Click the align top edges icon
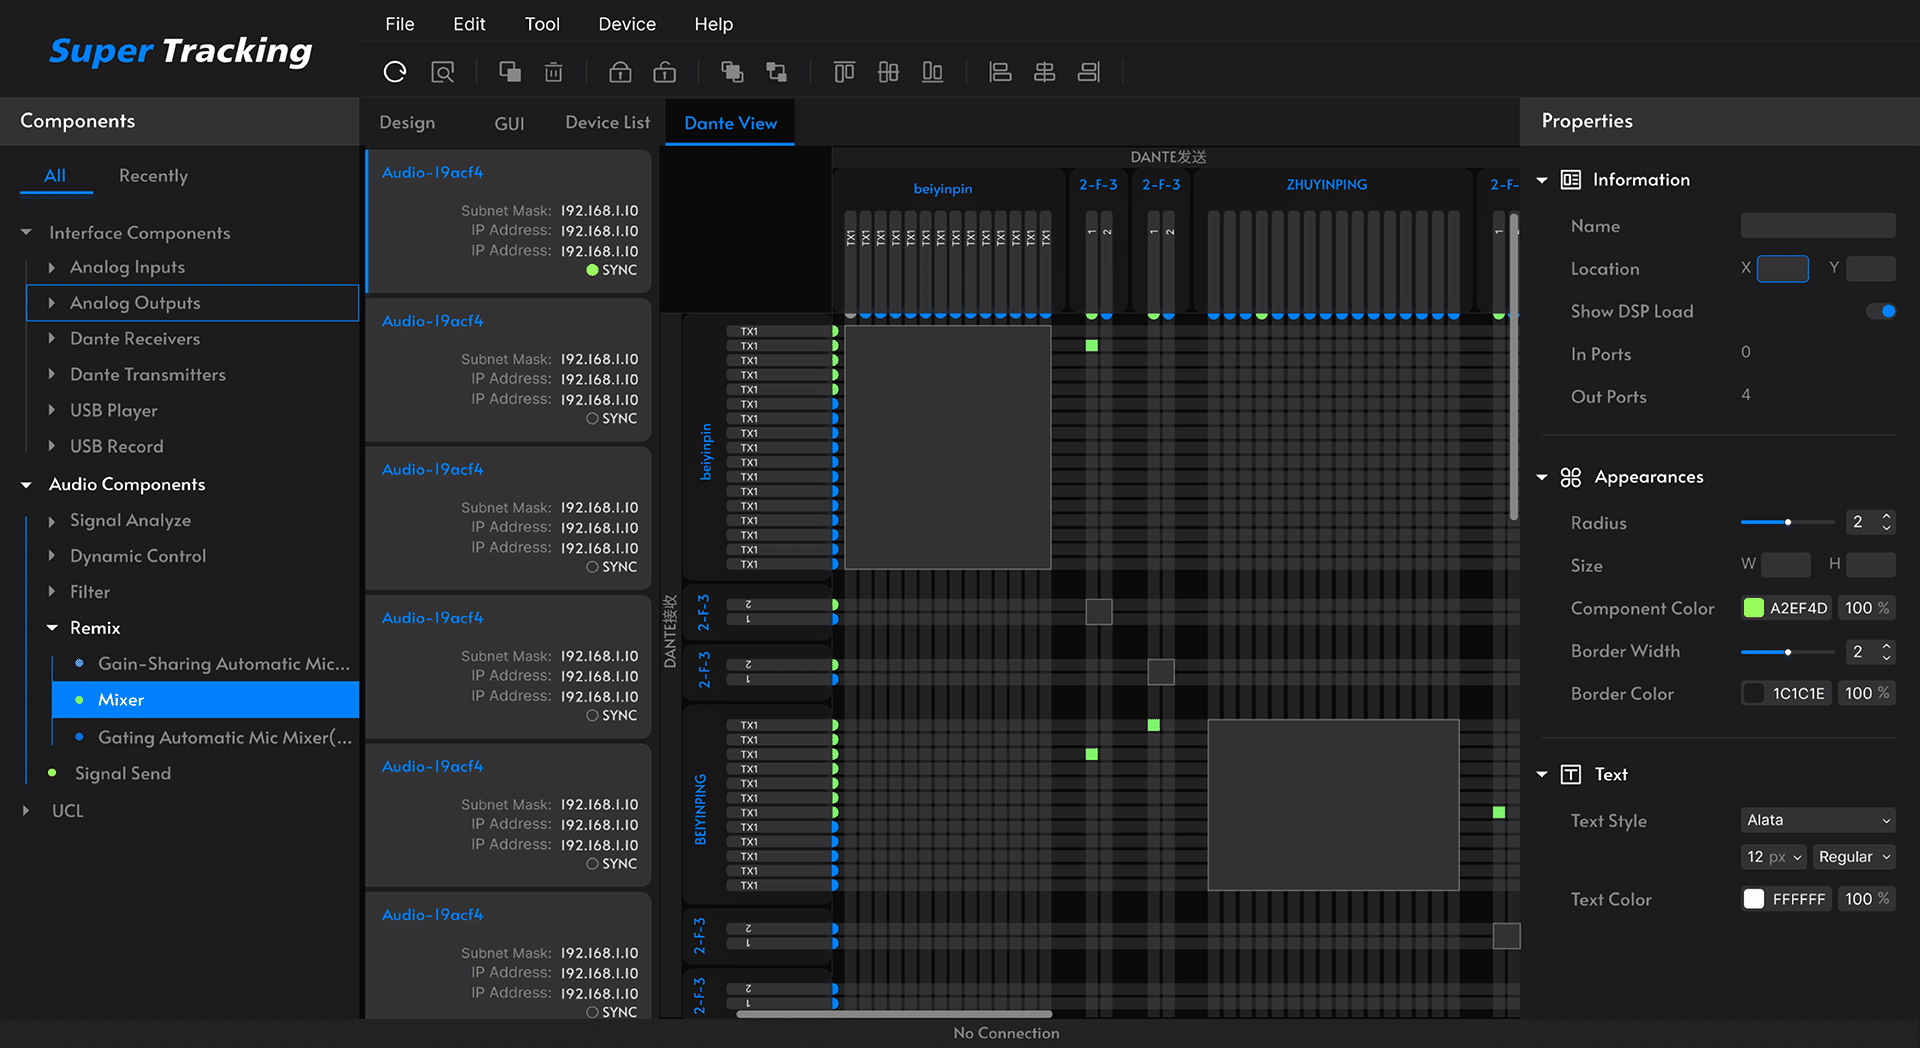Image resolution: width=1920 pixels, height=1048 pixels. (844, 72)
